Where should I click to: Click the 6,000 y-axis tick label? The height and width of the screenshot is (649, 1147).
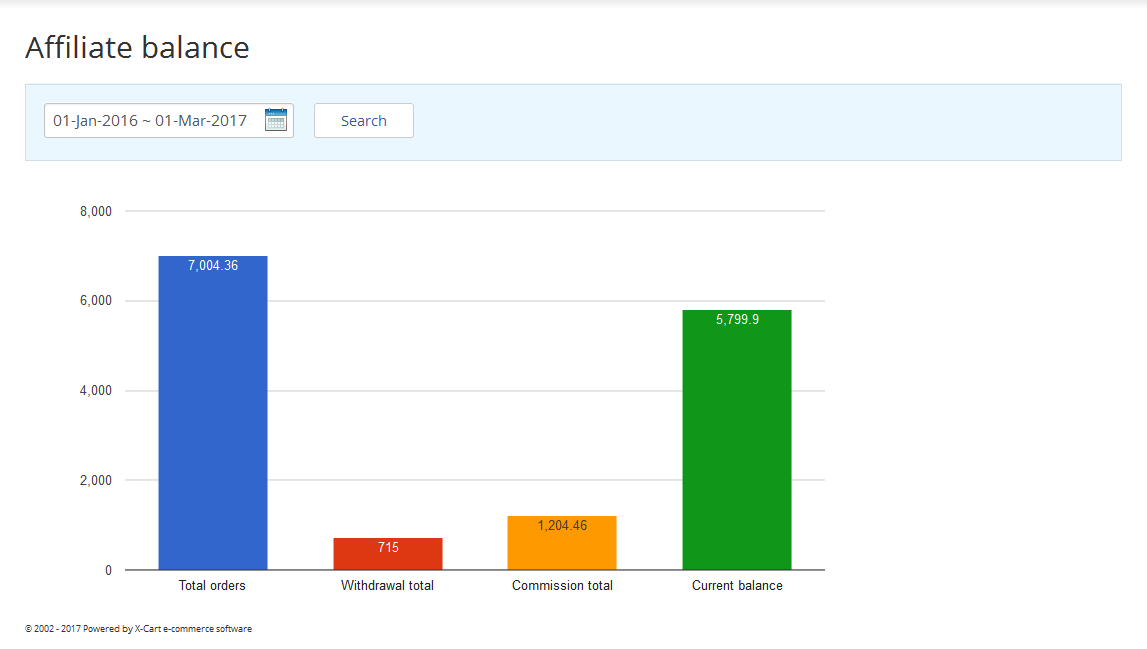pos(95,301)
